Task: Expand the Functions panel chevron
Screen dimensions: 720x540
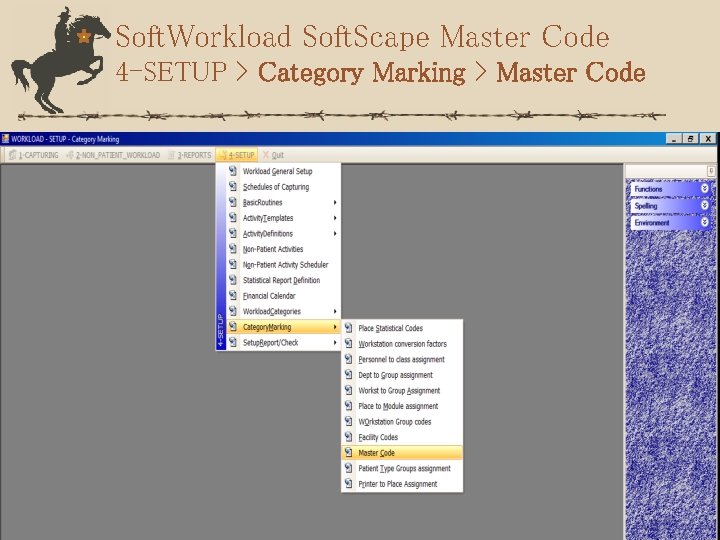Action: tap(704, 189)
